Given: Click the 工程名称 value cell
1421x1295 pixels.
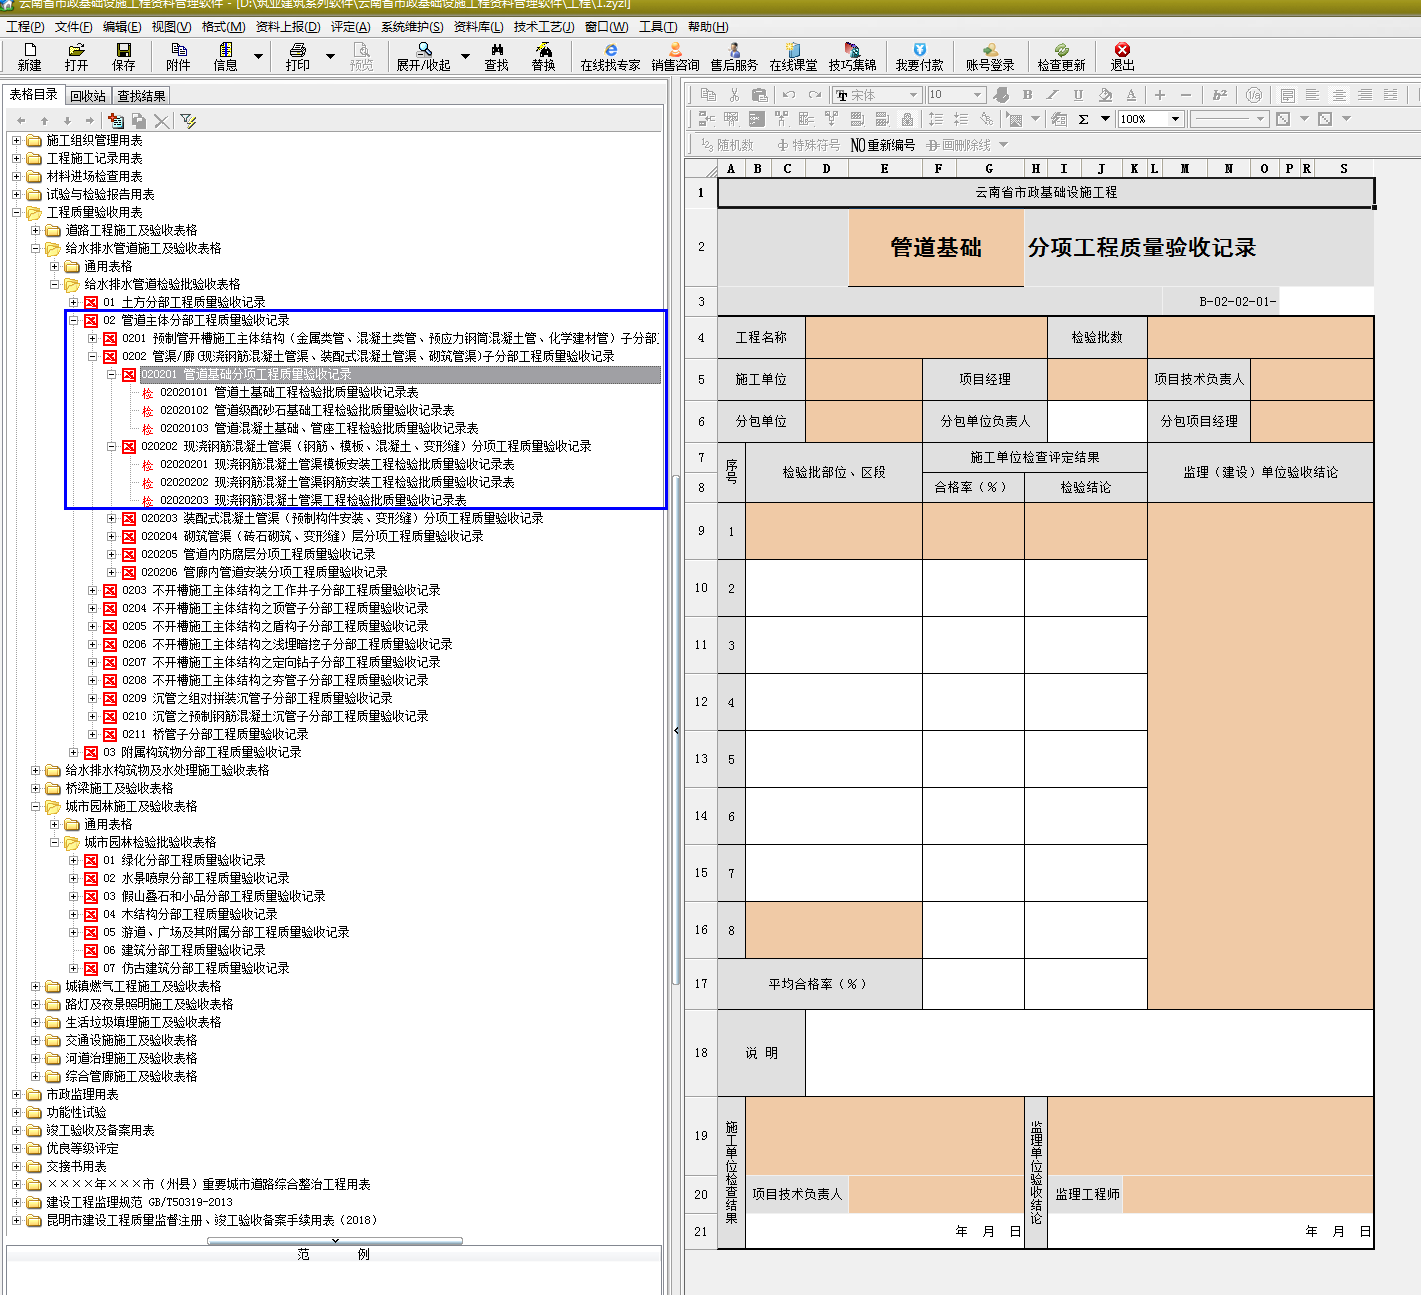Looking at the screenshot, I should click(x=926, y=338).
